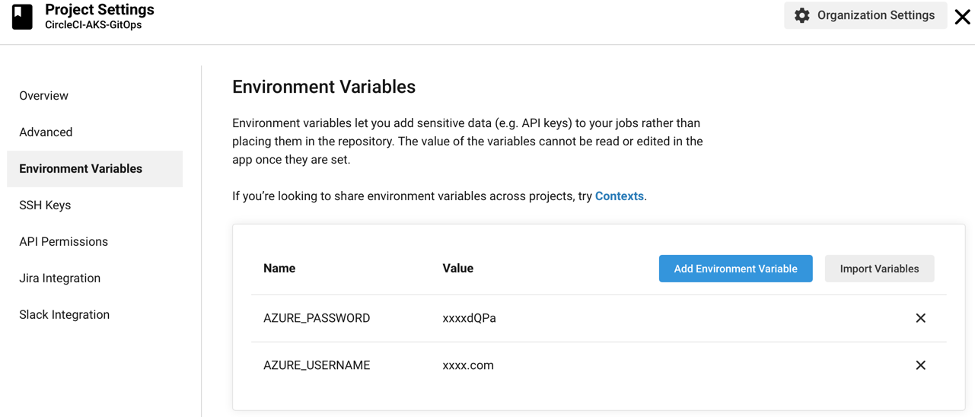The height and width of the screenshot is (418, 977).
Task: Click the xxxx.com value
Action: (x=468, y=365)
